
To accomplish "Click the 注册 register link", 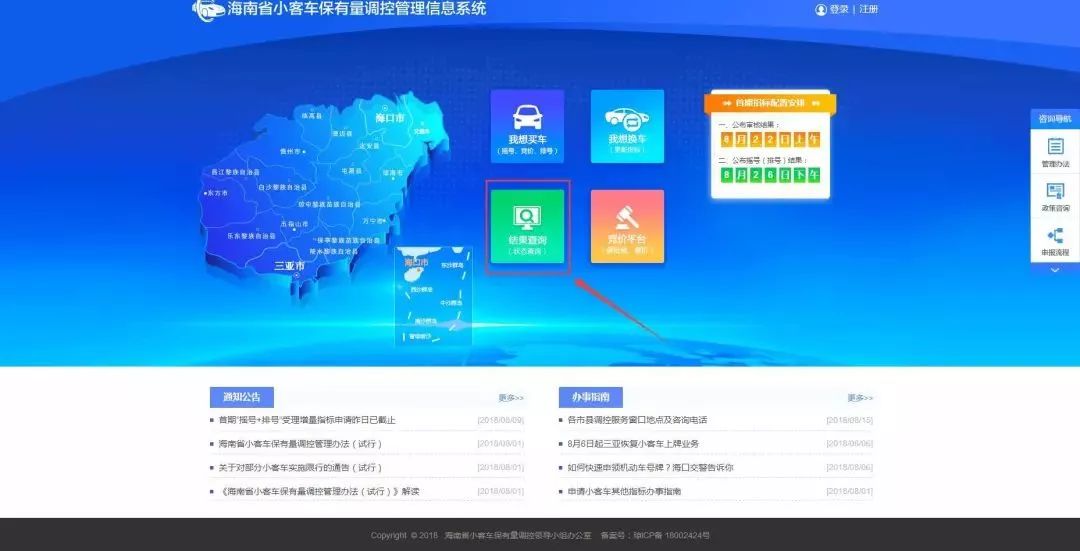I will [869, 10].
